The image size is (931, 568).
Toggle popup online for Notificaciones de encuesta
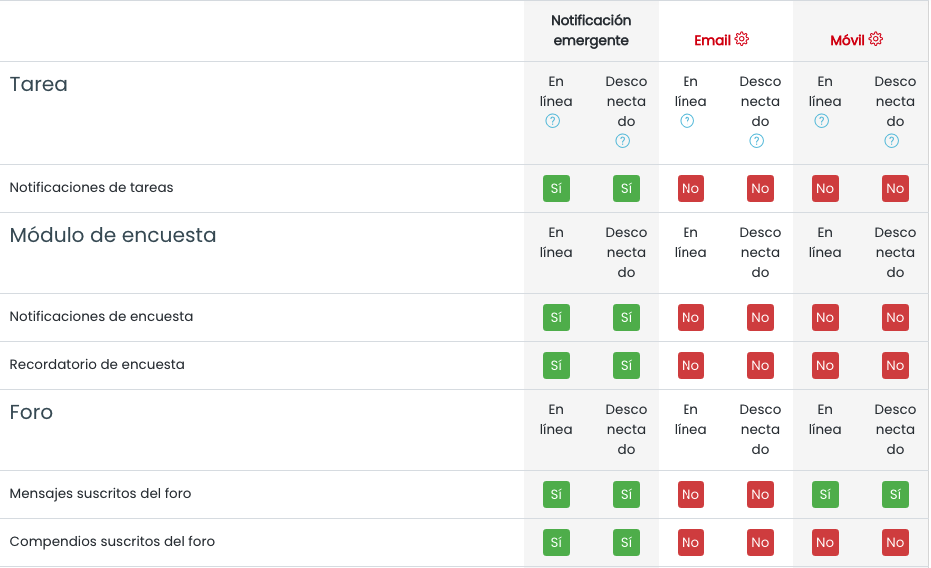[556, 317]
